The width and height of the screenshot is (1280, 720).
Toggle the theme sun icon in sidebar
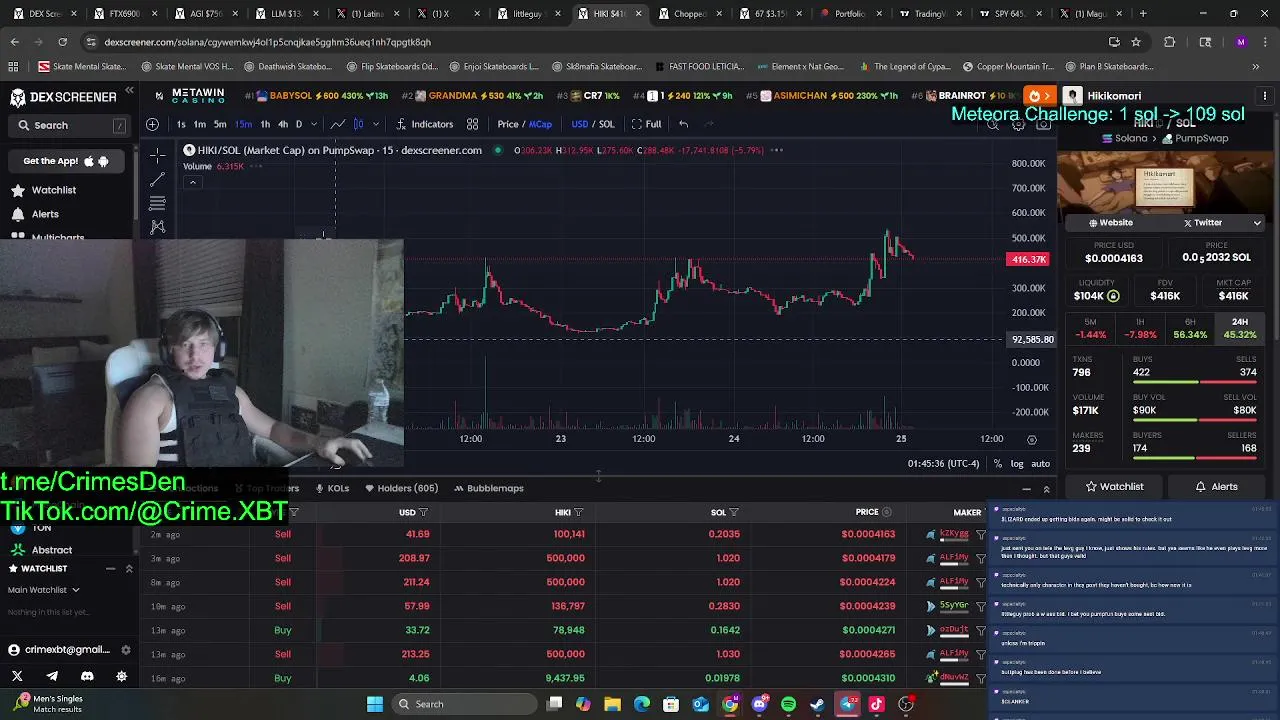coord(122,677)
